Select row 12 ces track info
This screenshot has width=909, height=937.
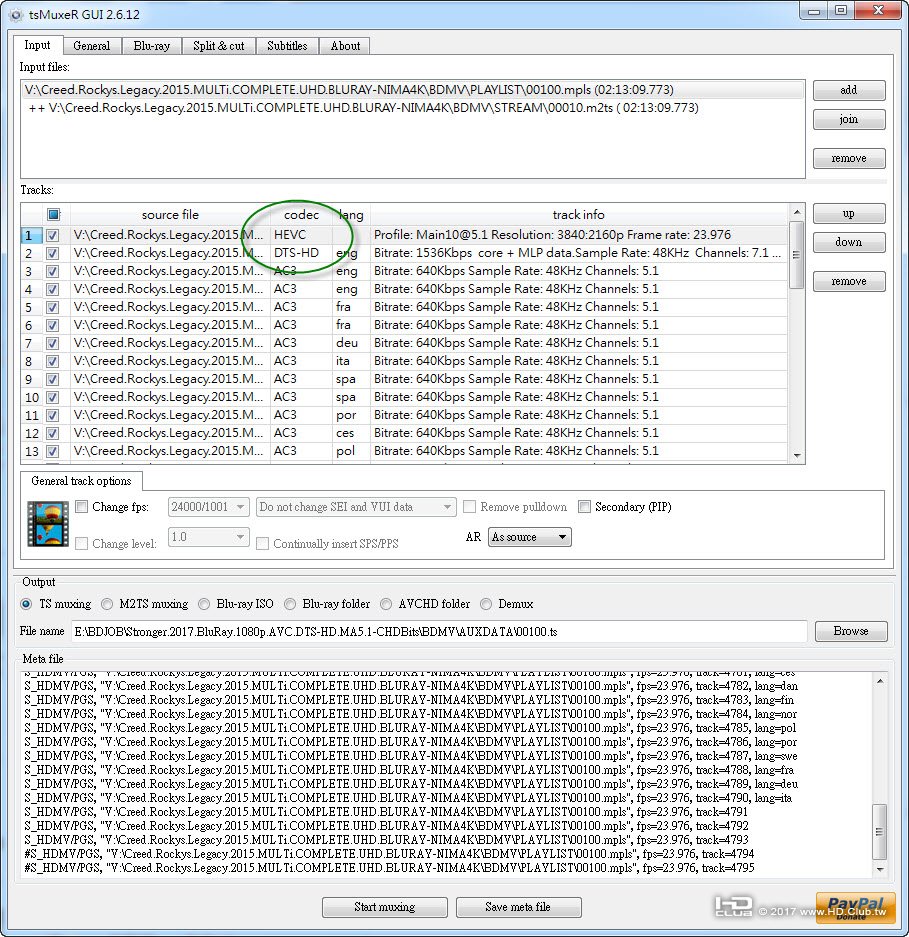tap(579, 433)
